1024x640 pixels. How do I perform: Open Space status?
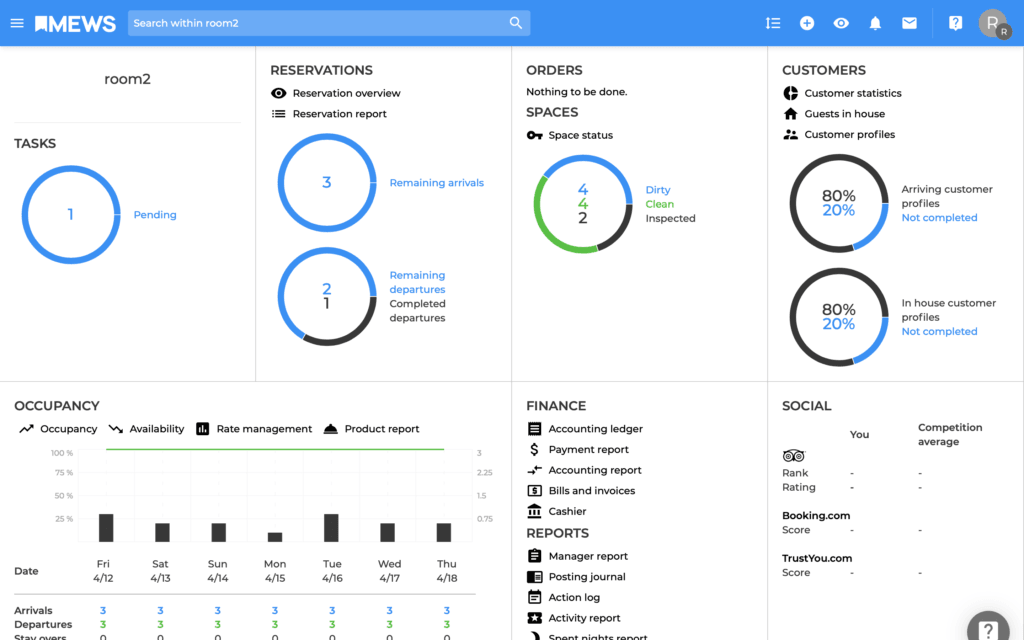pos(580,135)
